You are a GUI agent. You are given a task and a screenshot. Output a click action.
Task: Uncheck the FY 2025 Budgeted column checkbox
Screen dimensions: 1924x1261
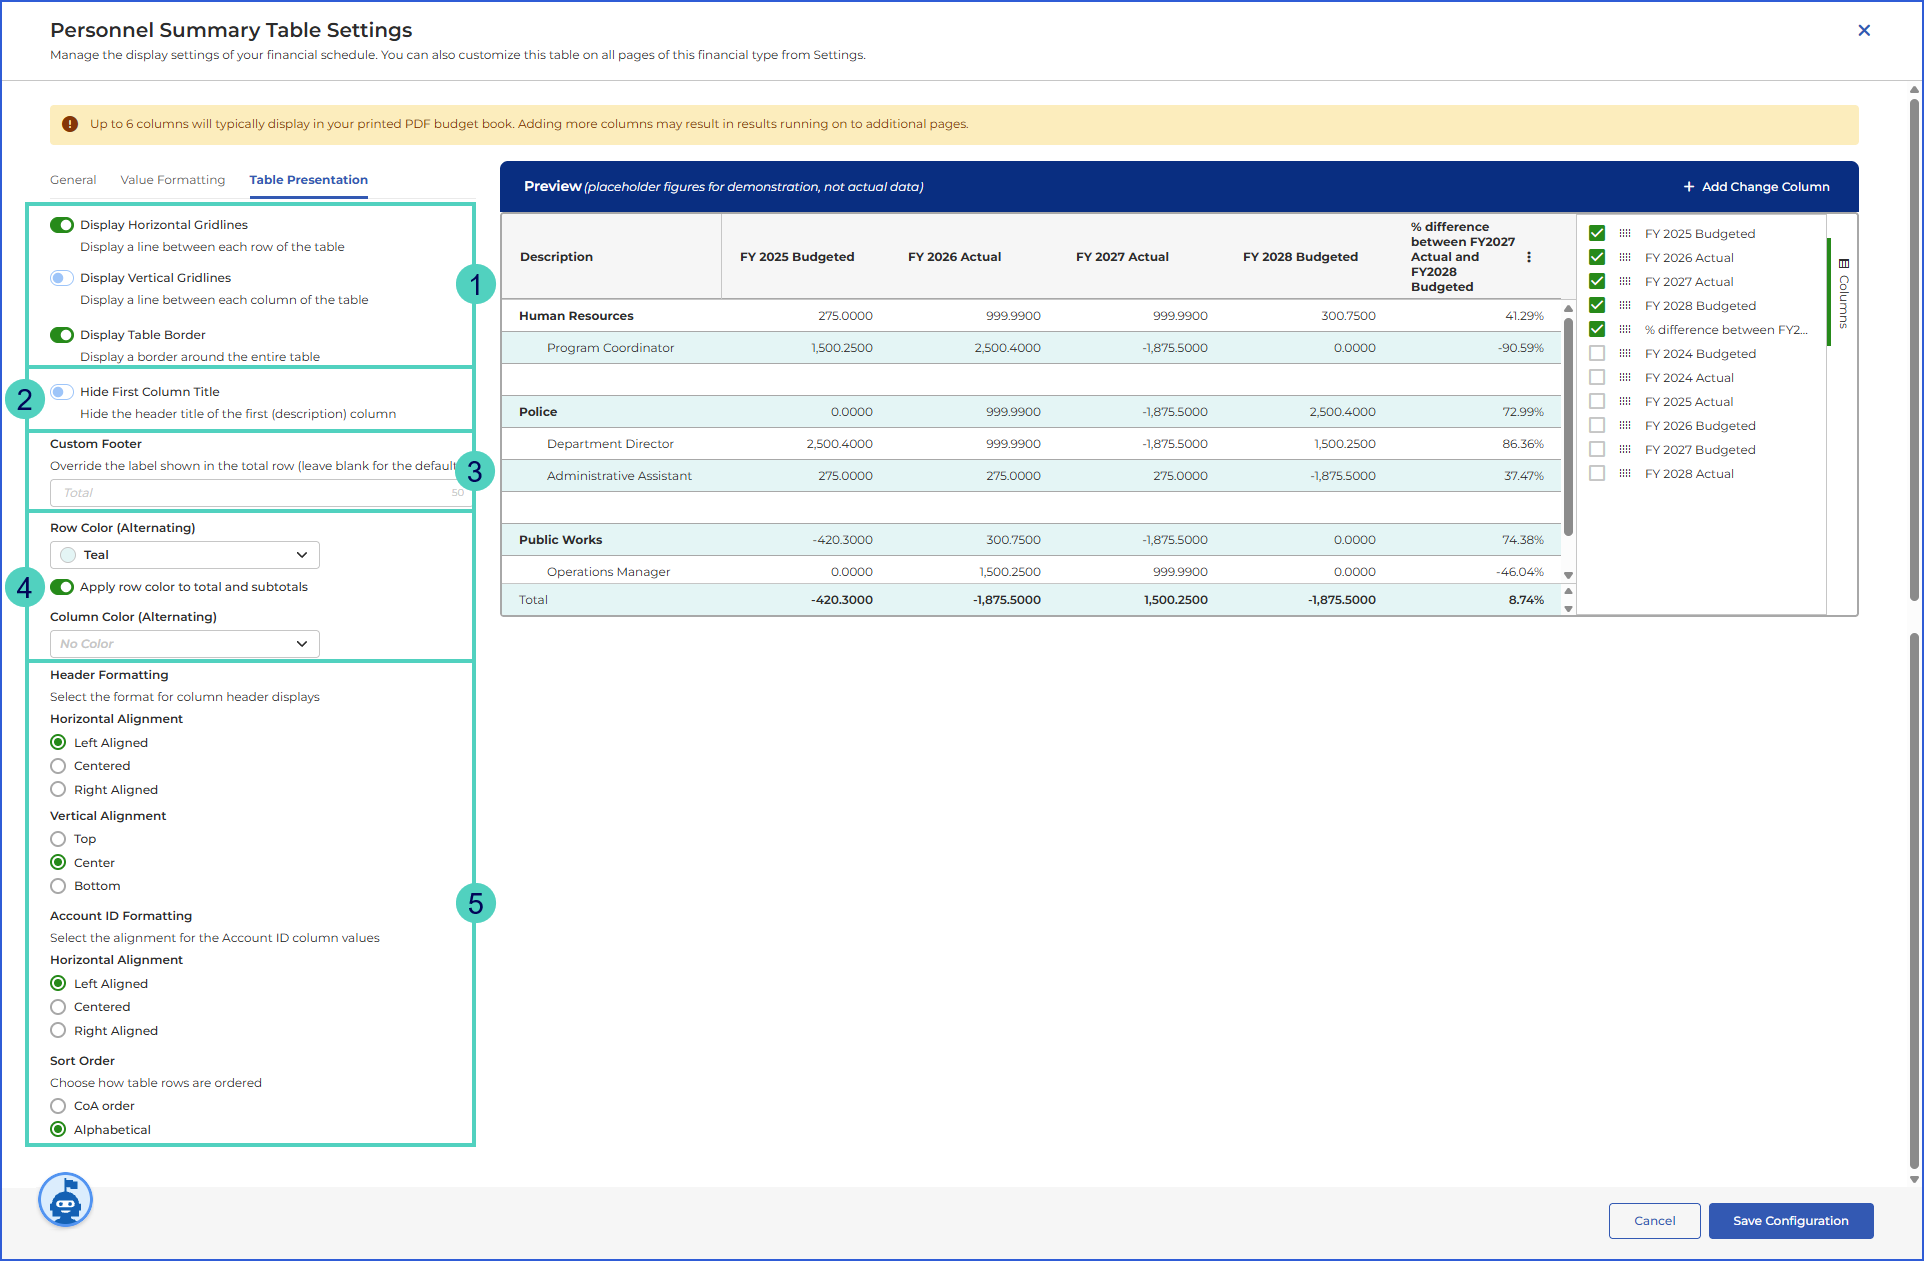point(1597,234)
